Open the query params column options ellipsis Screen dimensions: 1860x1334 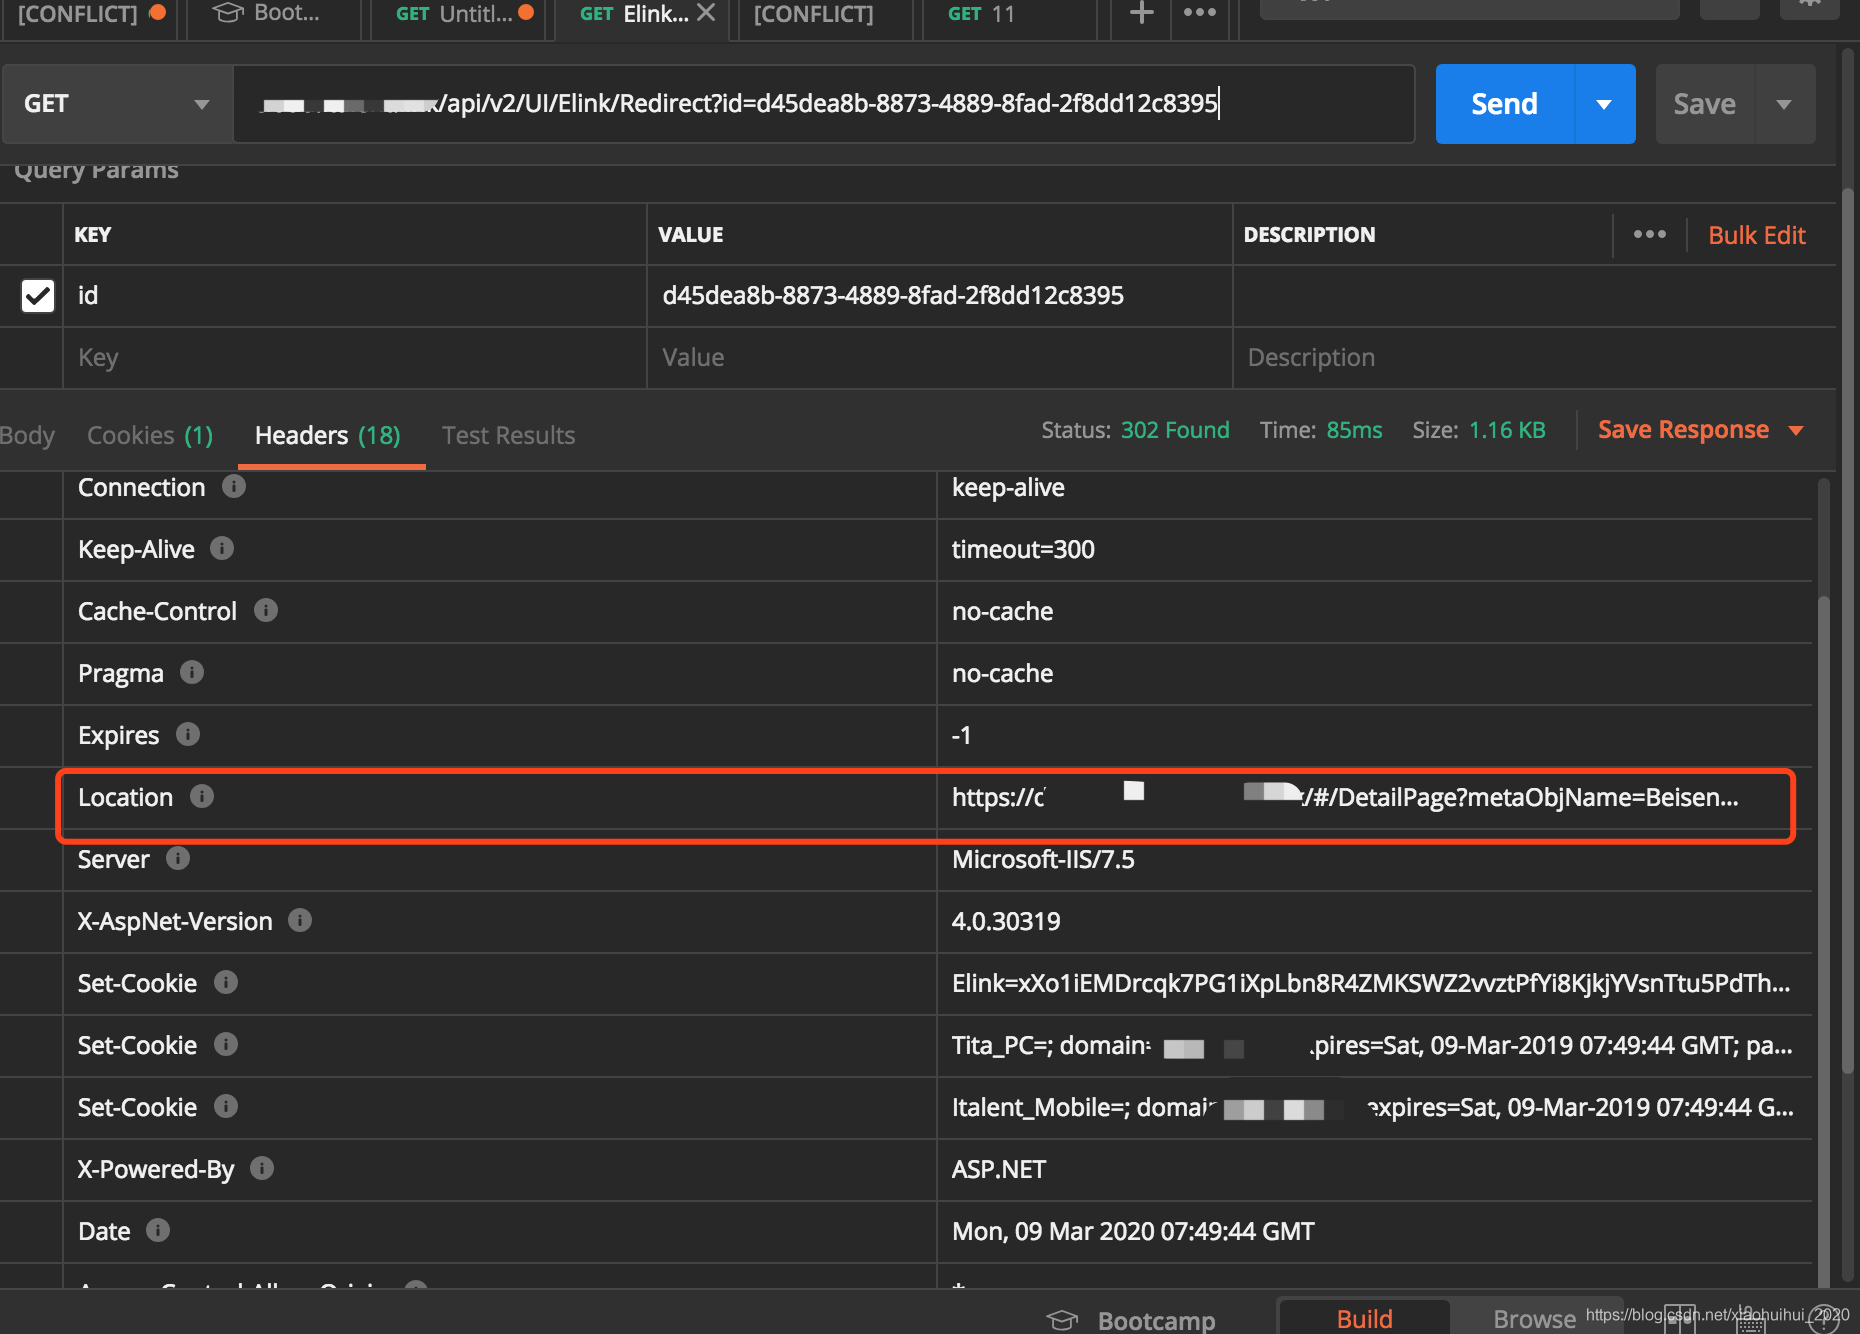[x=1650, y=235]
